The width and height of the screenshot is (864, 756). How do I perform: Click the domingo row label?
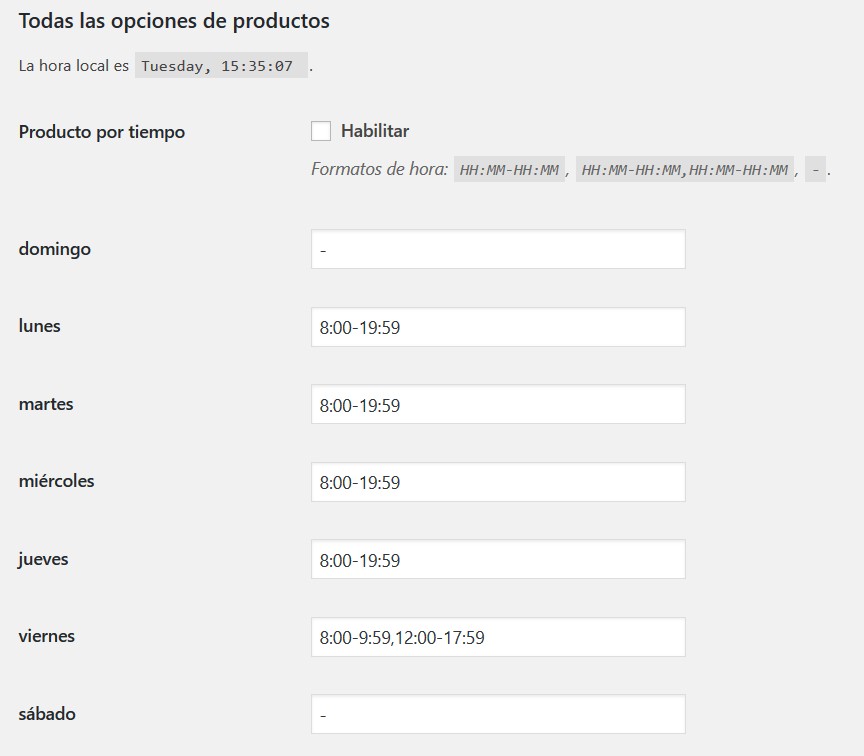pyautogui.click(x=55, y=249)
